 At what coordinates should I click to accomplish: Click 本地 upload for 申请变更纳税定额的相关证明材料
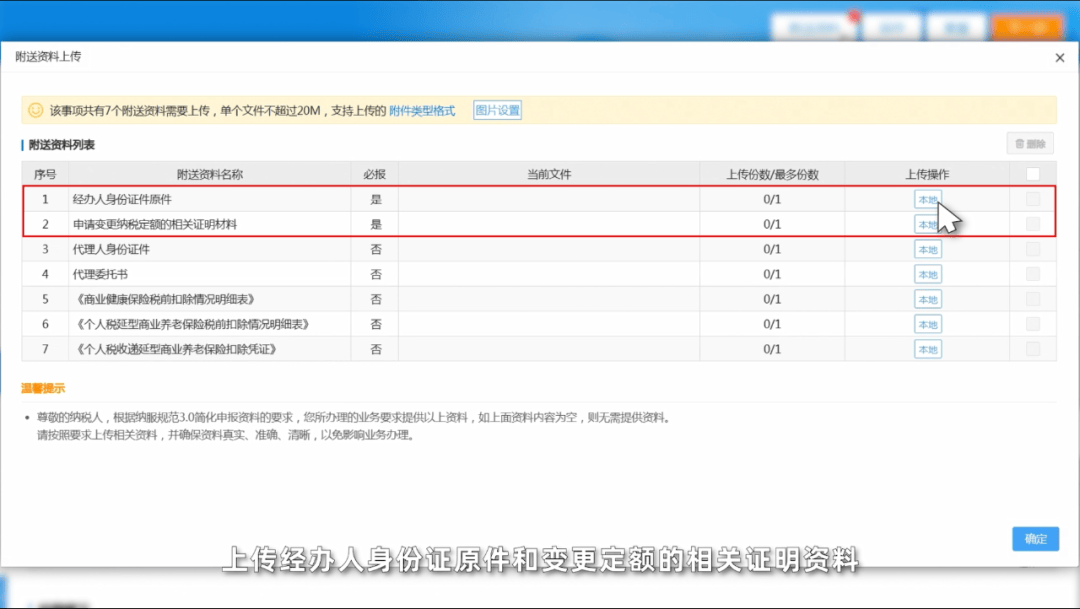pos(927,224)
